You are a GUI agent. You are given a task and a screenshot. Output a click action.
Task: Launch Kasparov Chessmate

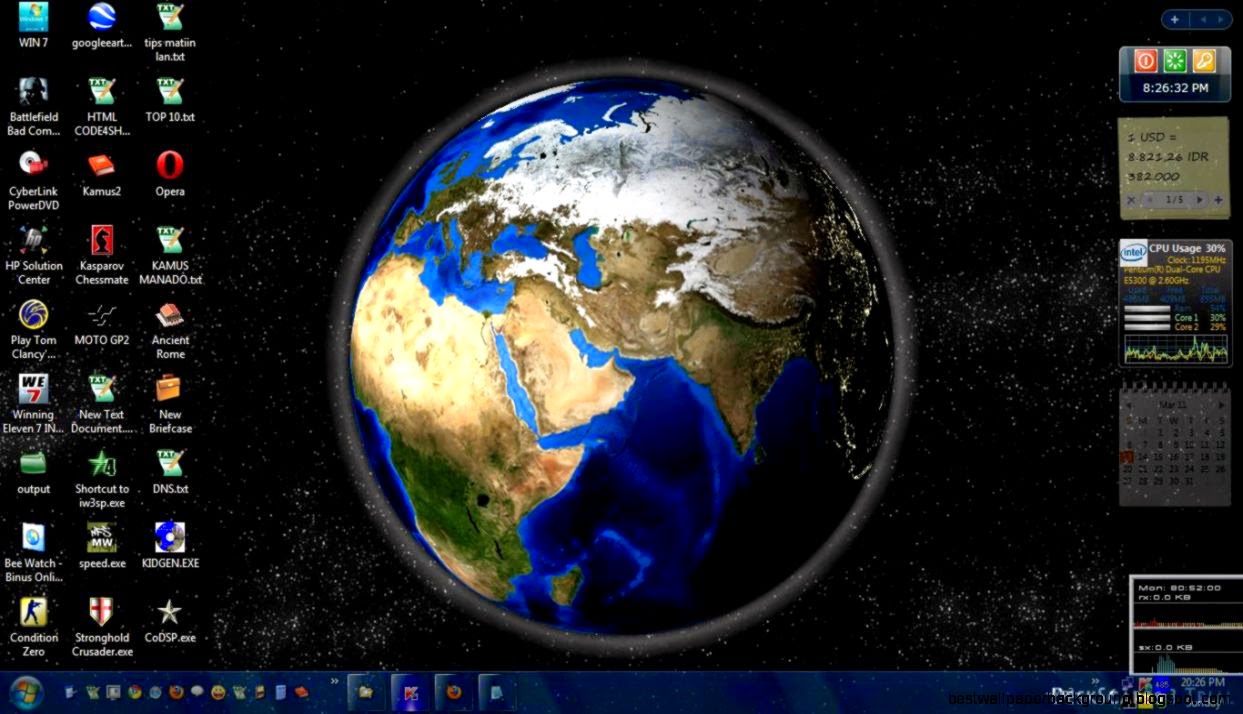(x=101, y=255)
